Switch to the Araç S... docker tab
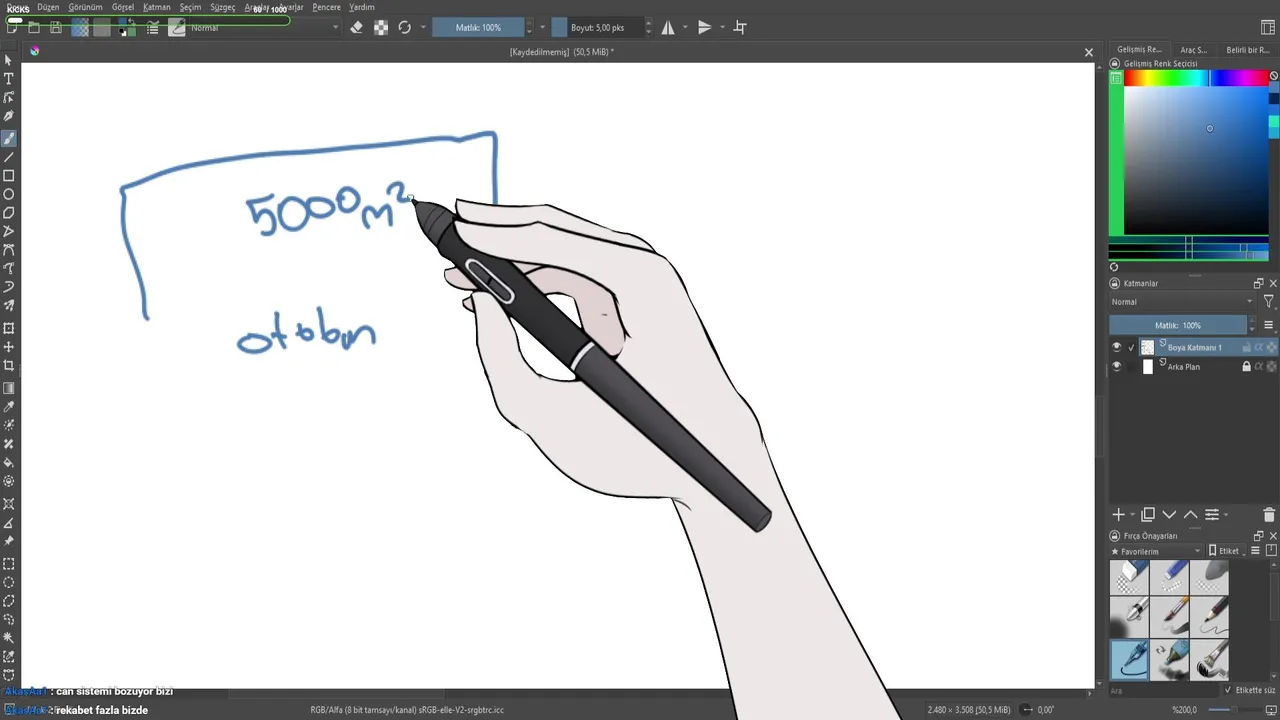 pos(1194,49)
